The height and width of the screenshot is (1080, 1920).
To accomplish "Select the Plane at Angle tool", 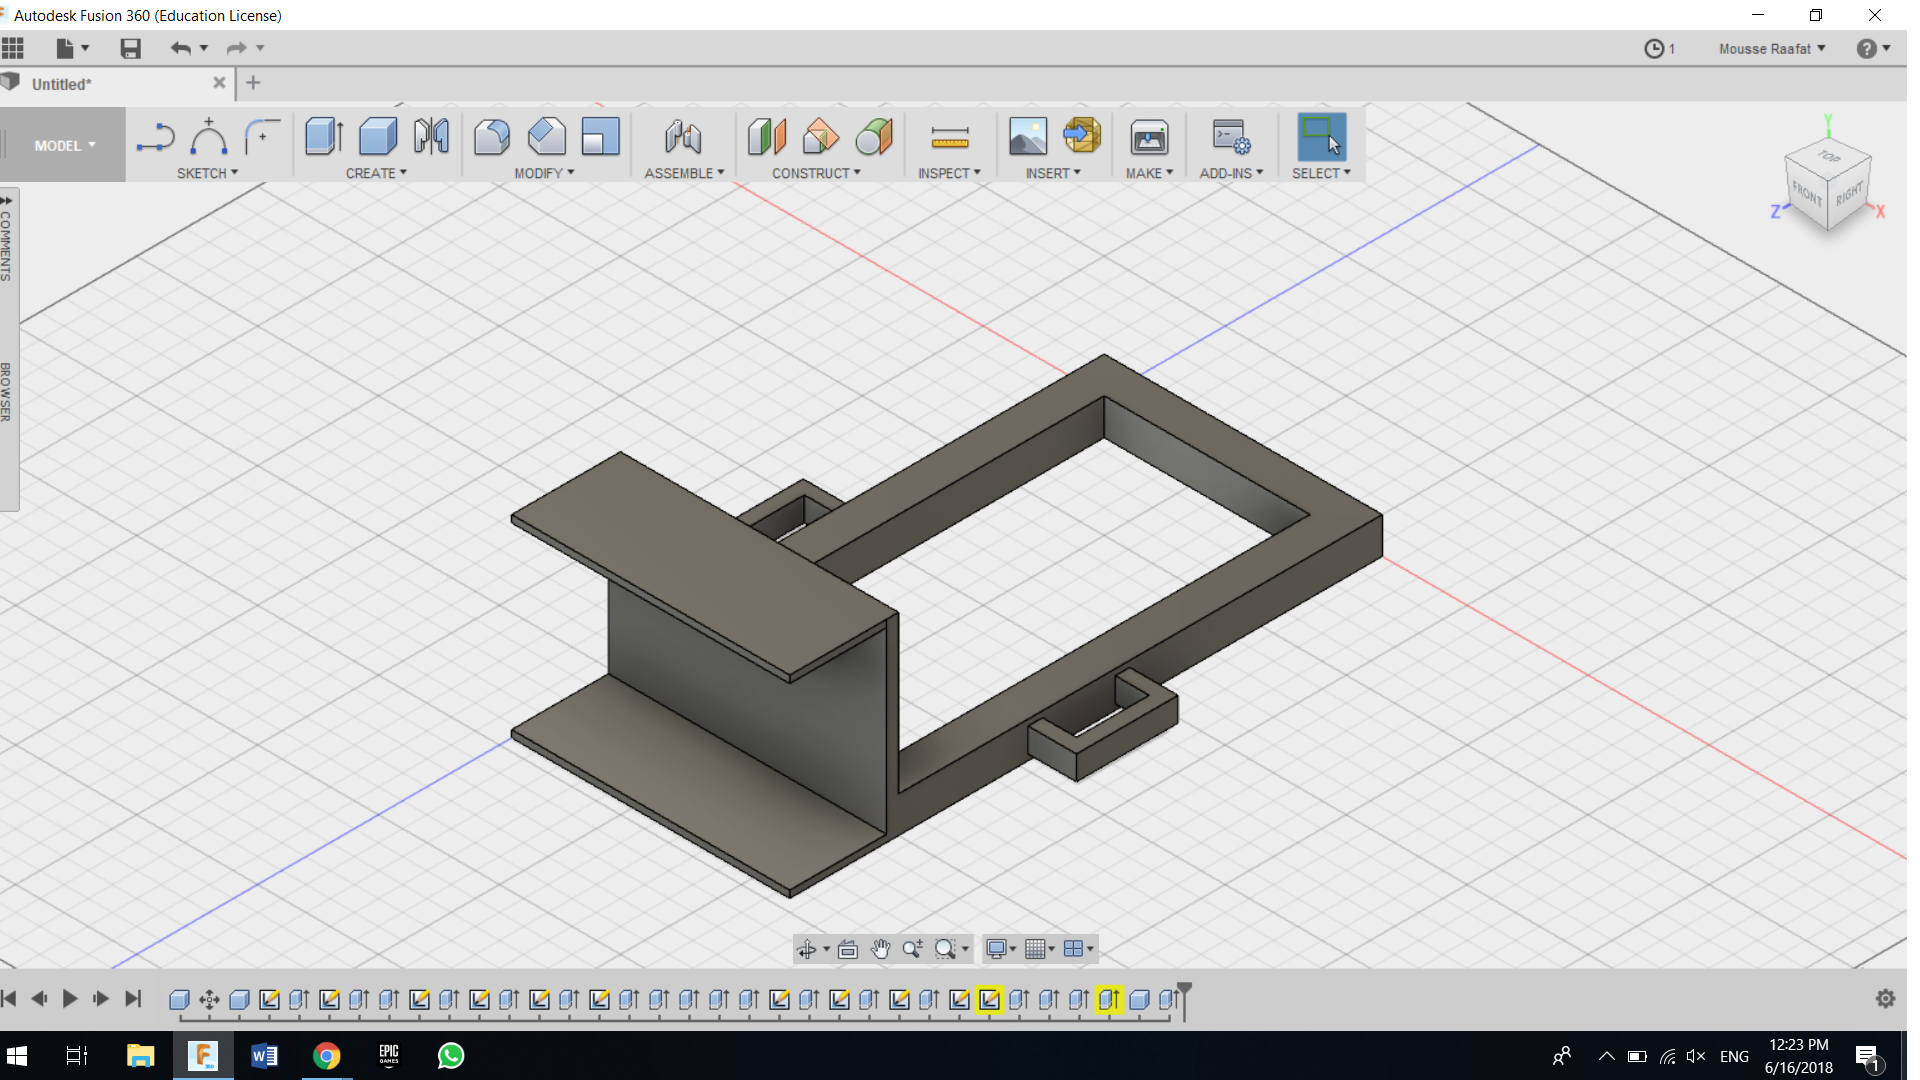I will 821,137.
